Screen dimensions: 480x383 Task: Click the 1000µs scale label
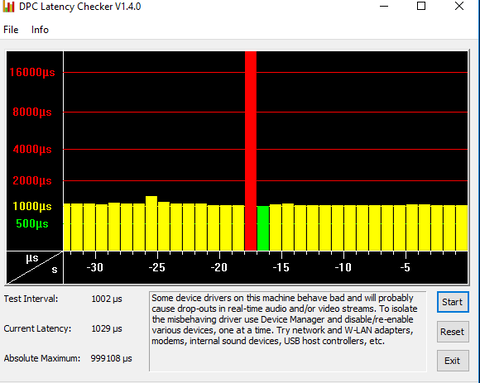pos(32,206)
